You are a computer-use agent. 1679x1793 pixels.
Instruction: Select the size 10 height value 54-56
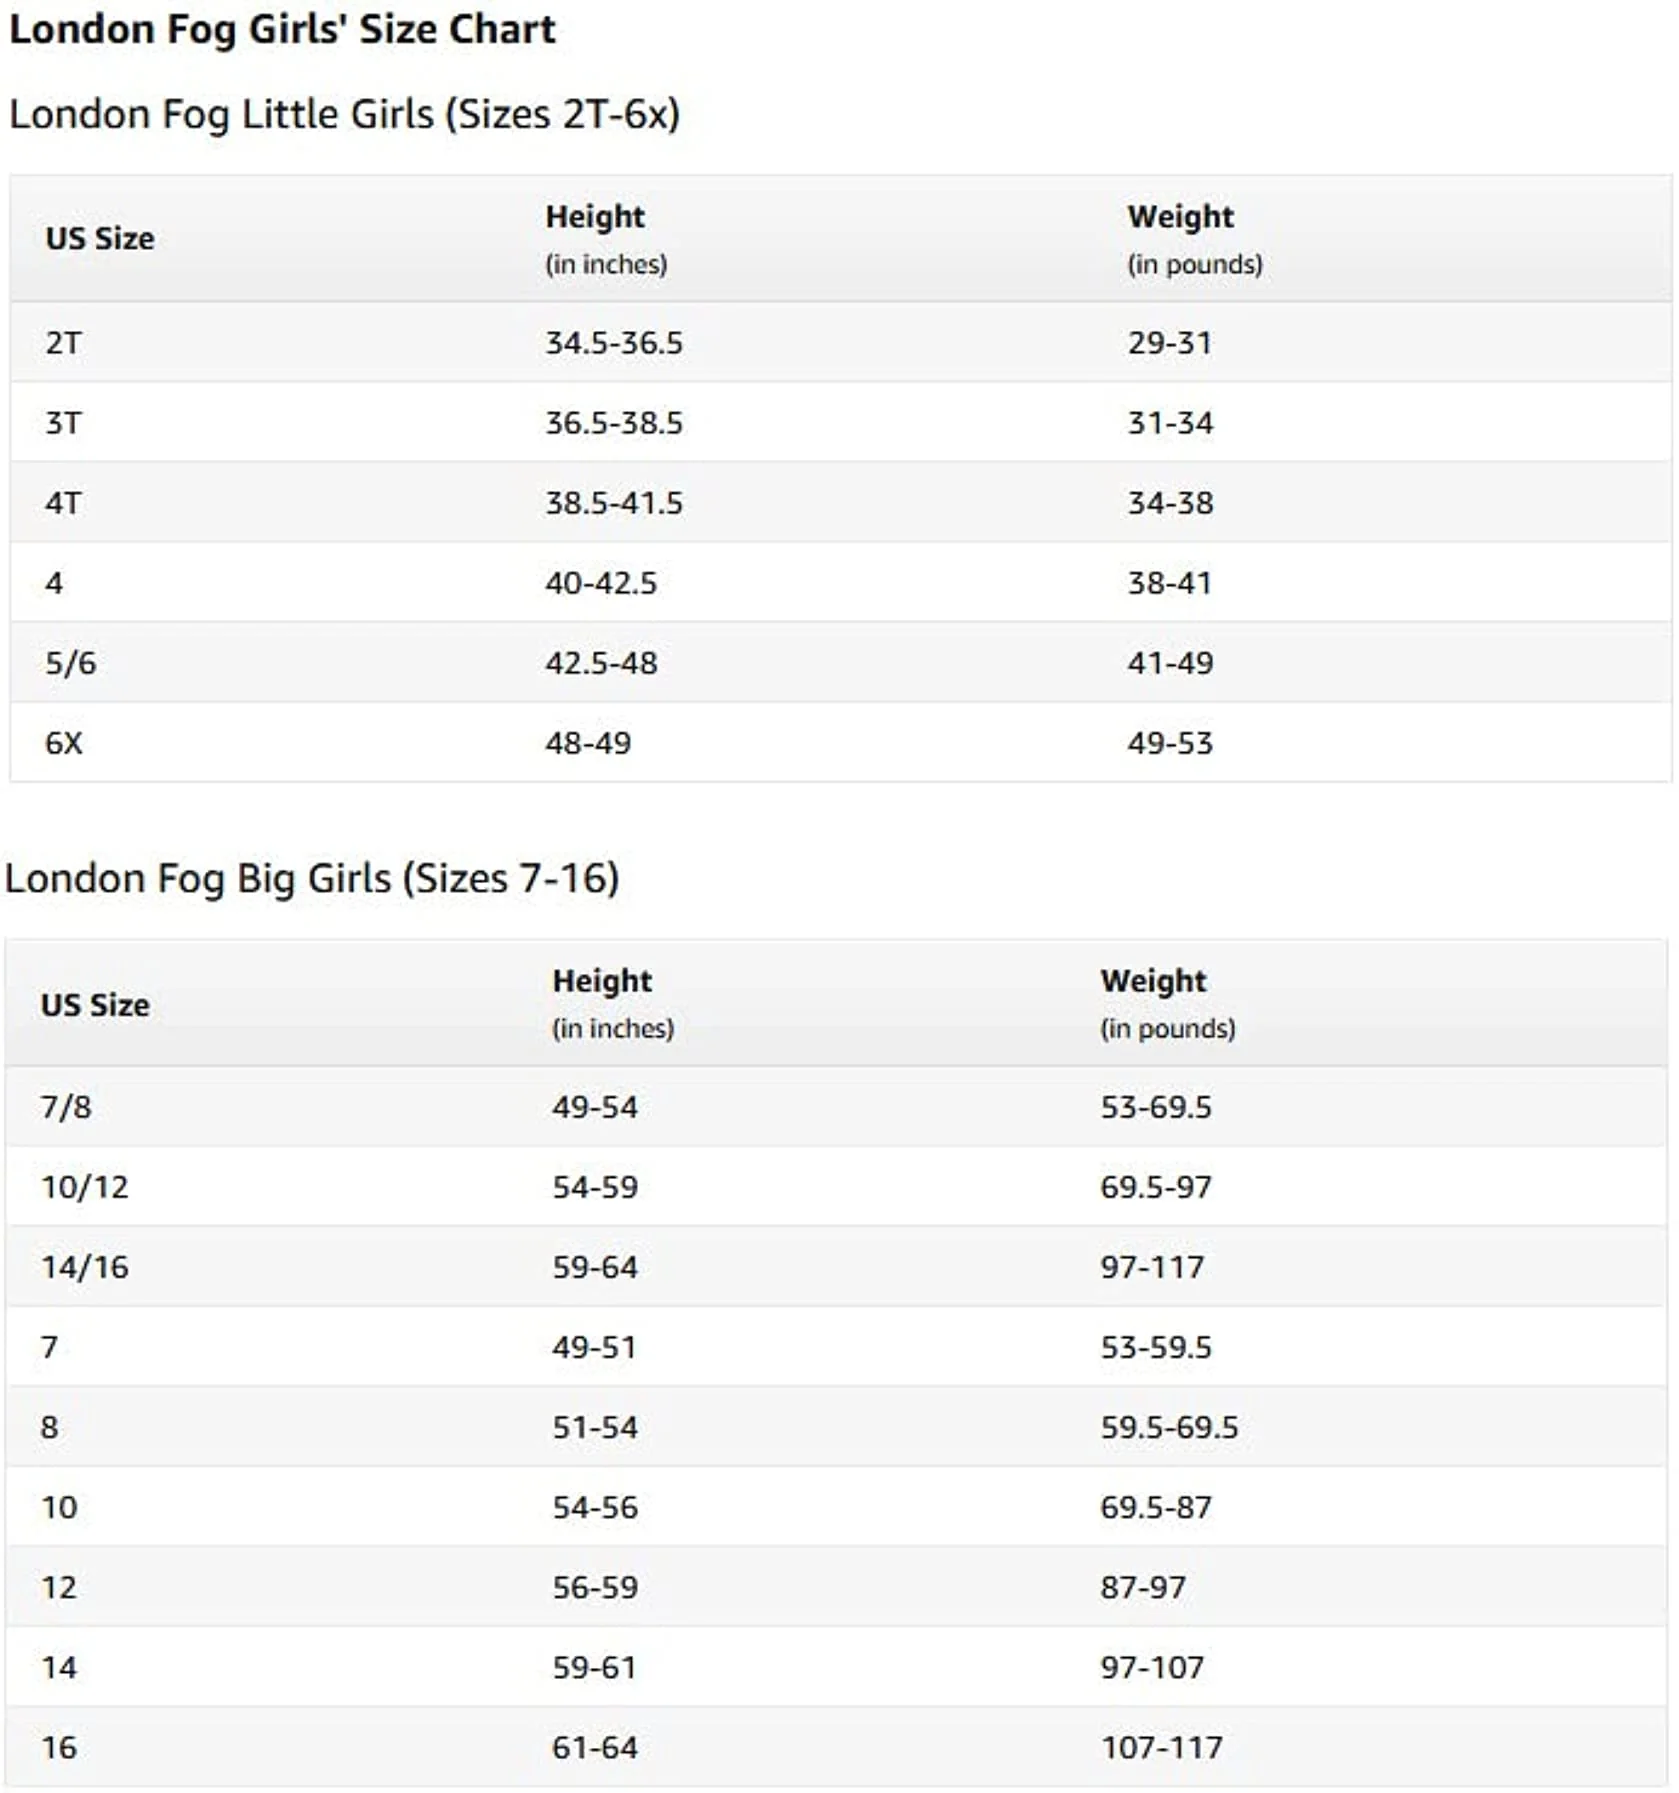(x=595, y=1507)
